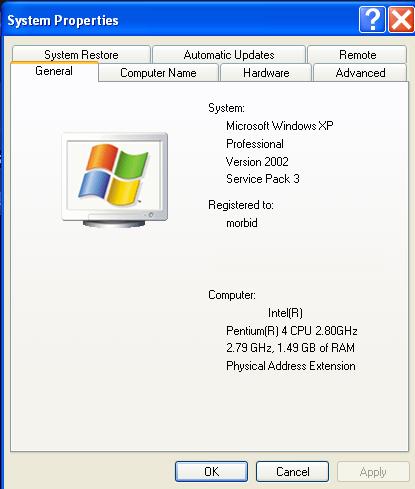Go to the General tab
Image resolution: width=415 pixels, height=489 pixels.
tap(54, 71)
